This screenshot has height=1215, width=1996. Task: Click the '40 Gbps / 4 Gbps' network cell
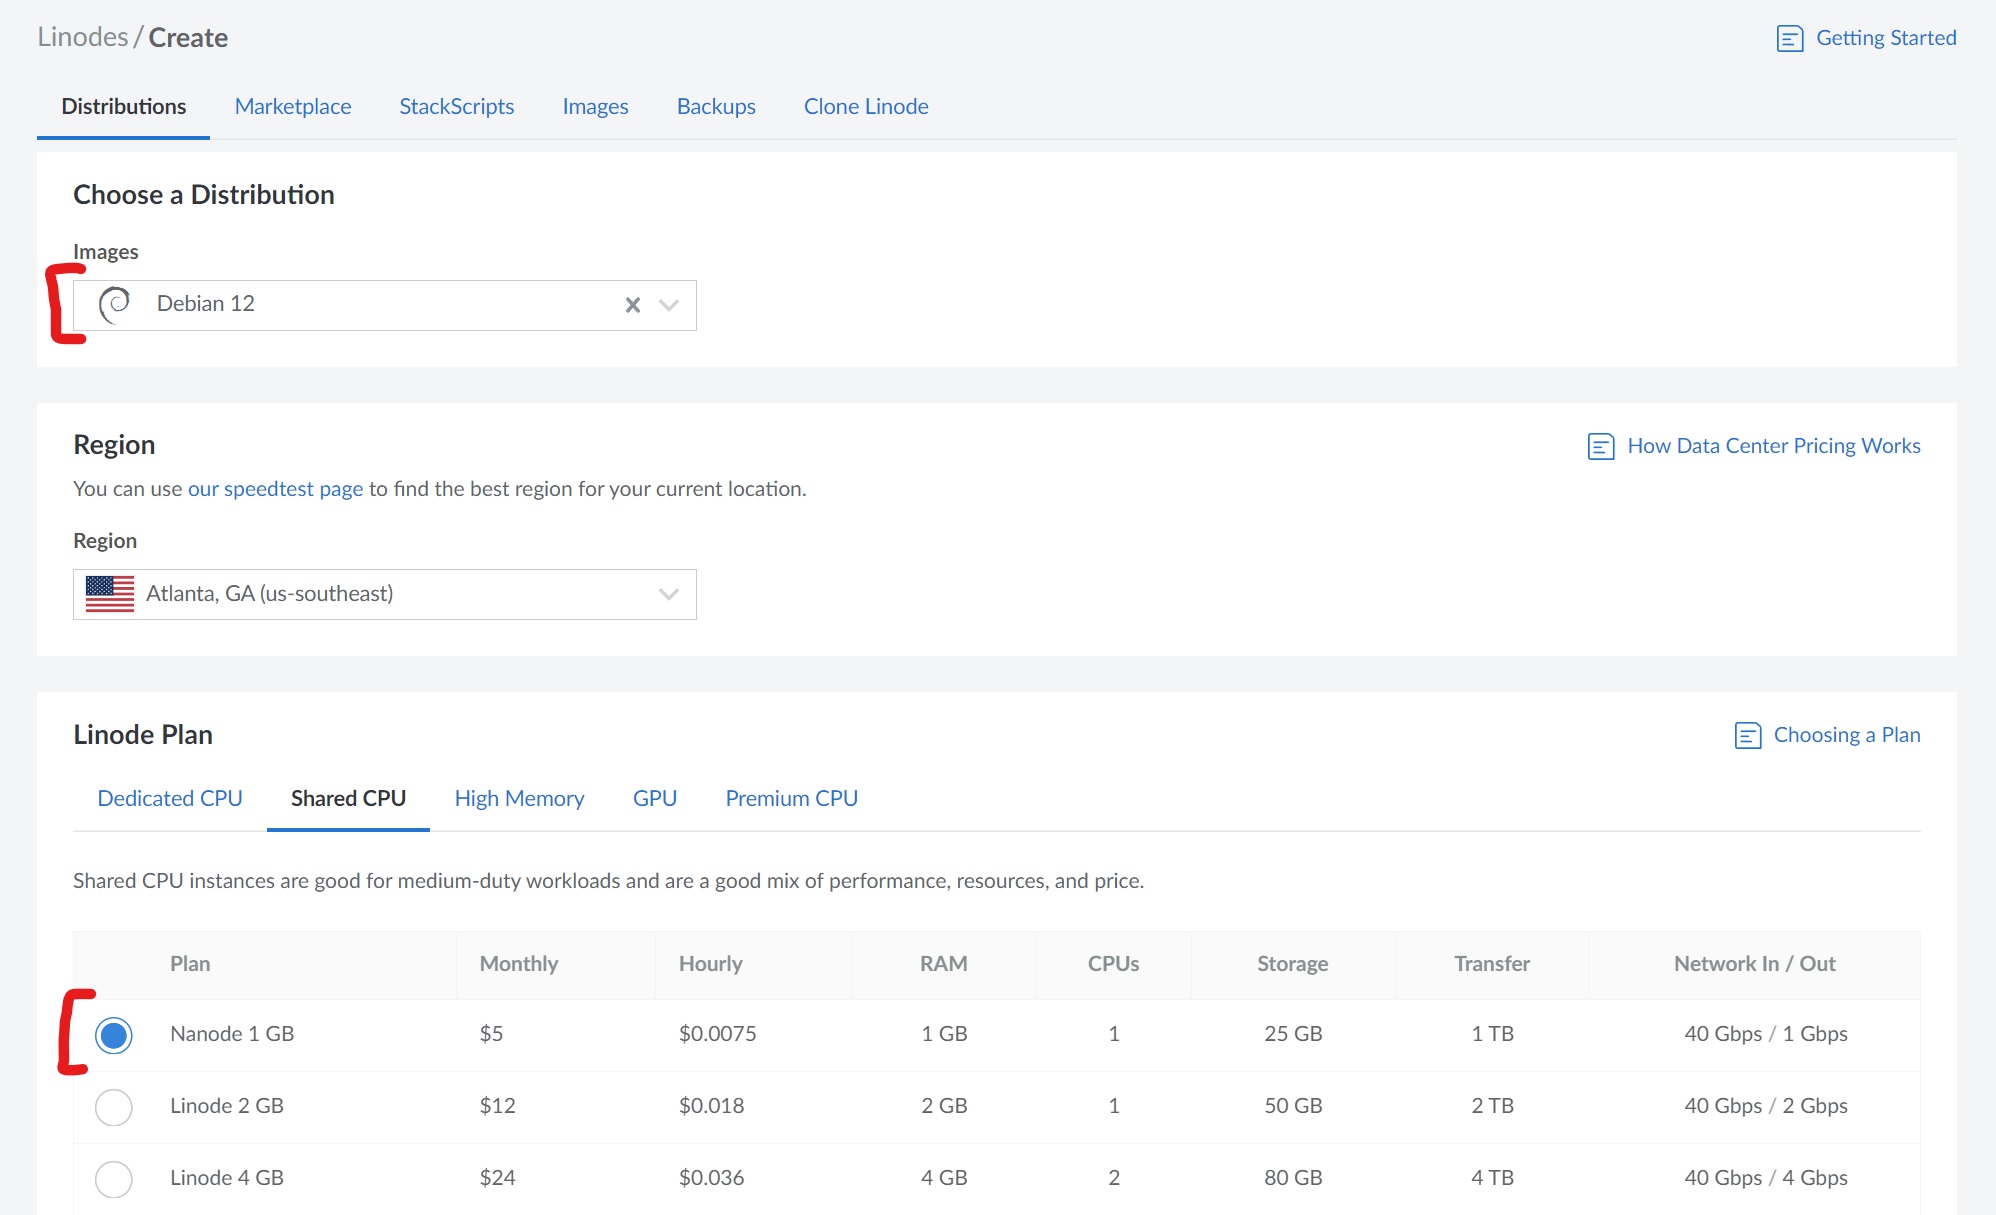pos(1766,1178)
